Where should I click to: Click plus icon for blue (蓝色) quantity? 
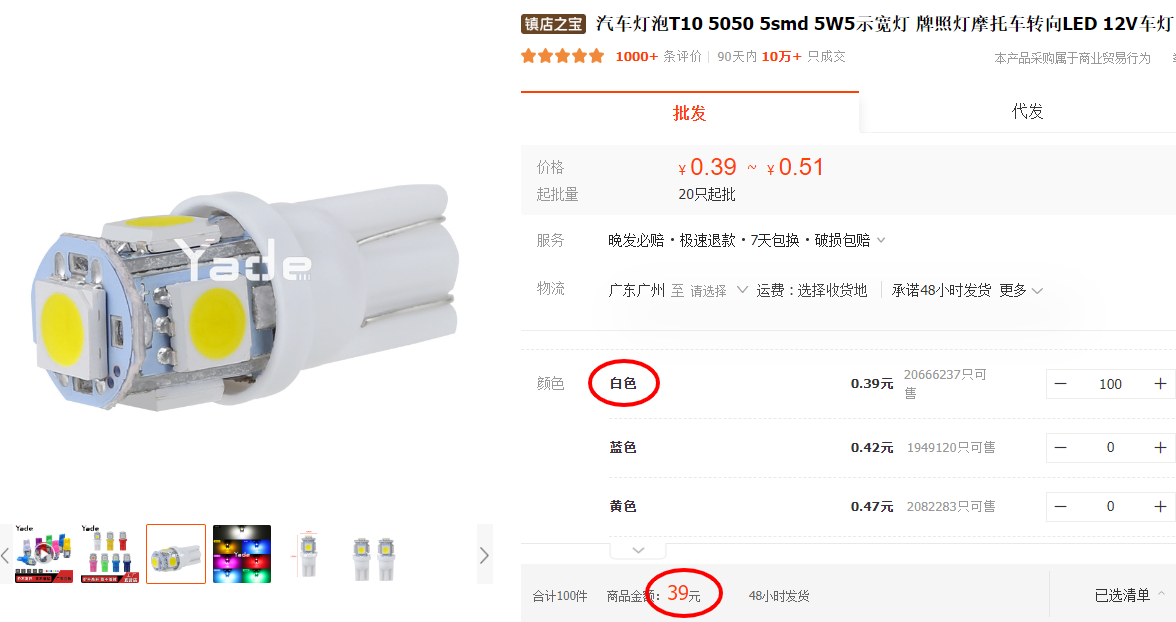point(1160,447)
